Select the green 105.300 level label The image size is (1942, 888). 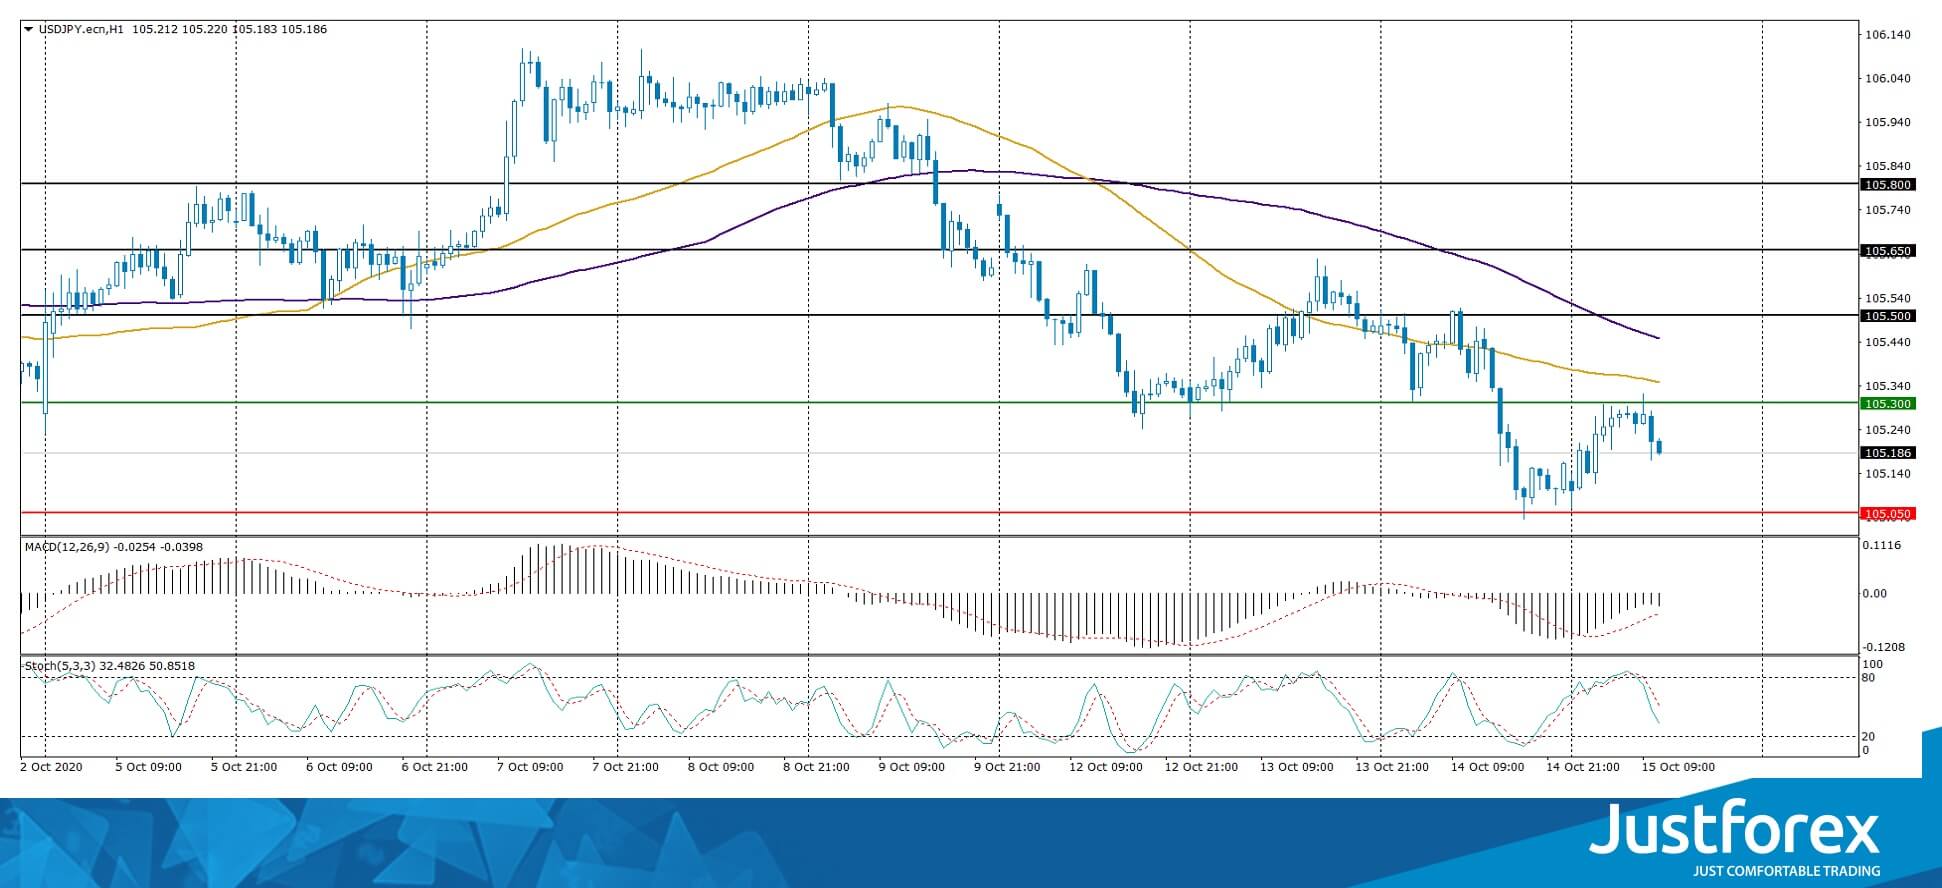tap(1886, 404)
